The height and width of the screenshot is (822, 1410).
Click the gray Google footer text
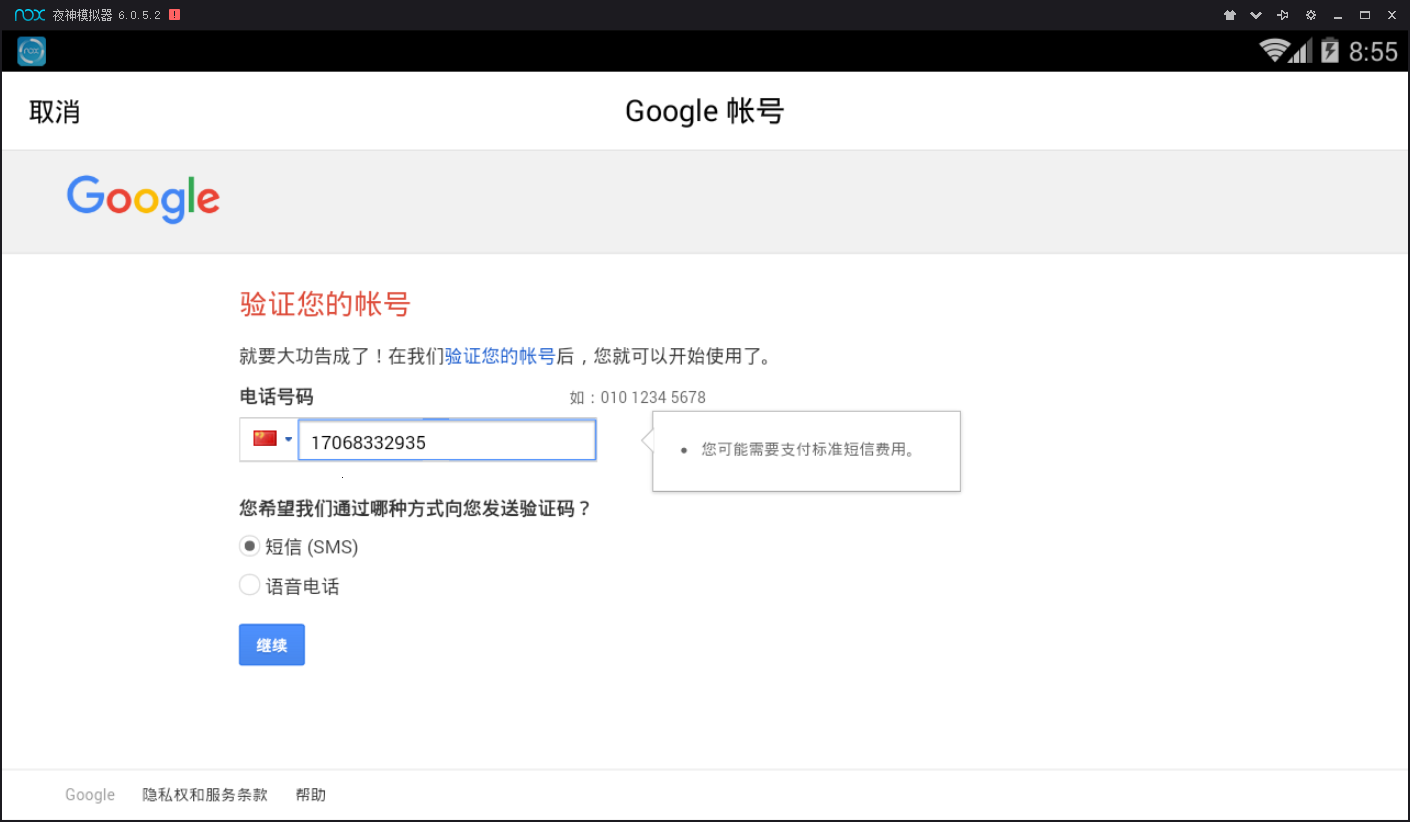pyautogui.click(x=90, y=795)
